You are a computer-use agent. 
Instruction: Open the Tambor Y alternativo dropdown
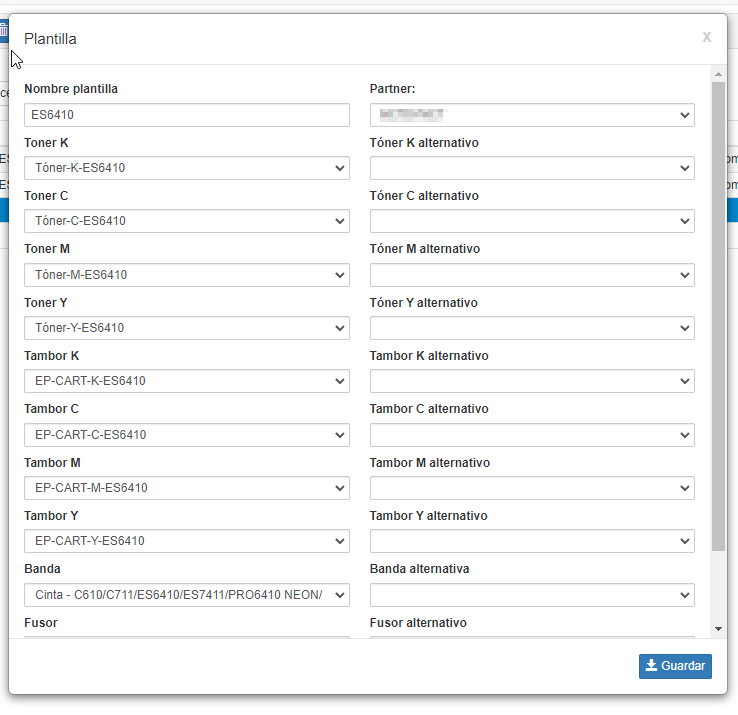tap(531, 541)
